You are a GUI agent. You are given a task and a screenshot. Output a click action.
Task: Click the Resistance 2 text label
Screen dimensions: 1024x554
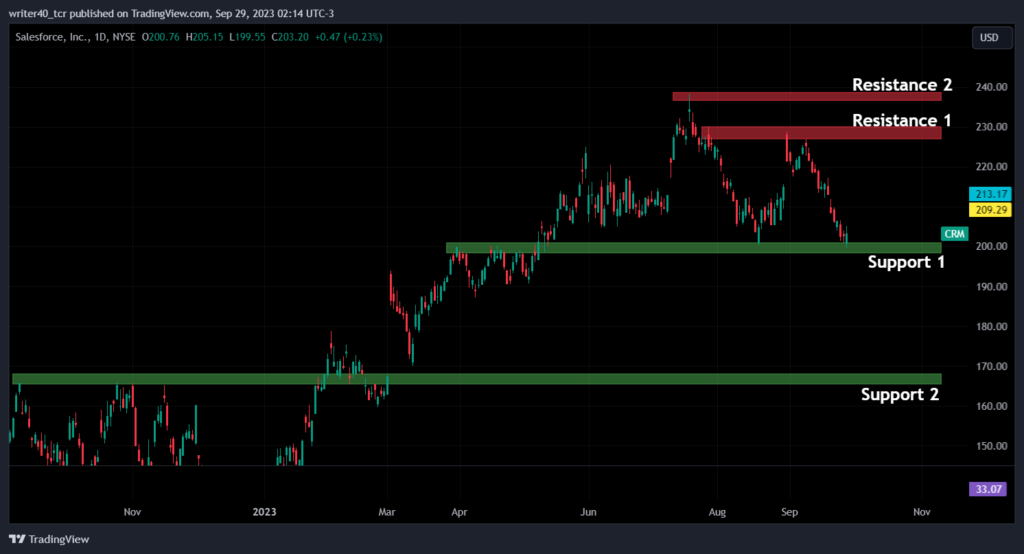point(902,85)
